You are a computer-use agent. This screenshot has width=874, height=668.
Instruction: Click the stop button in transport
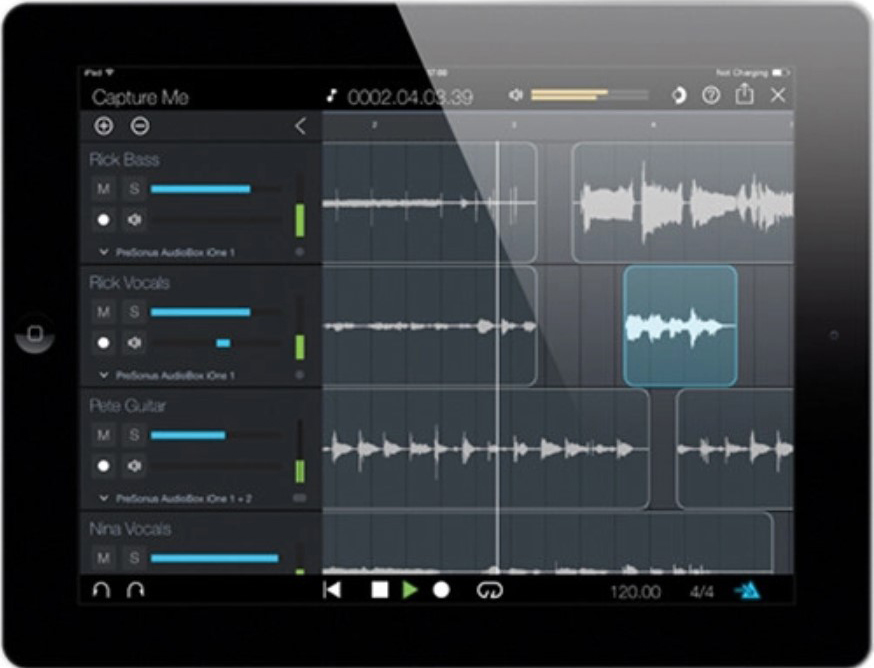pyautogui.click(x=380, y=590)
